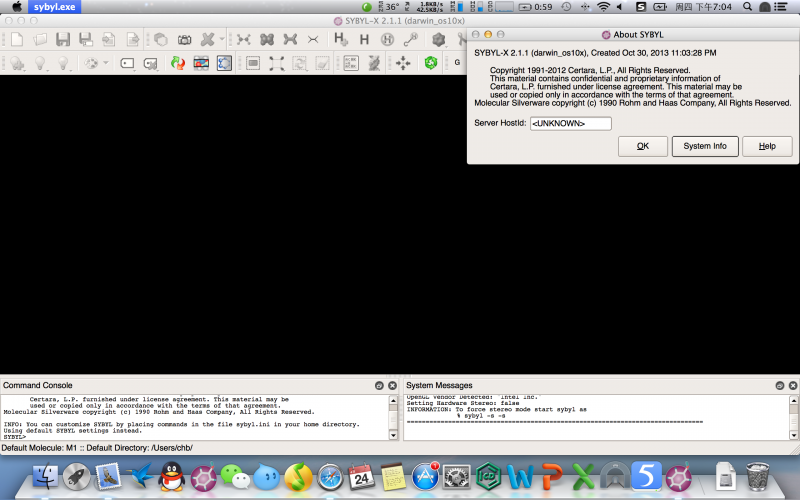Click the New file toolbar icon
Image resolution: width=800 pixels, height=500 pixels.
tap(17, 39)
